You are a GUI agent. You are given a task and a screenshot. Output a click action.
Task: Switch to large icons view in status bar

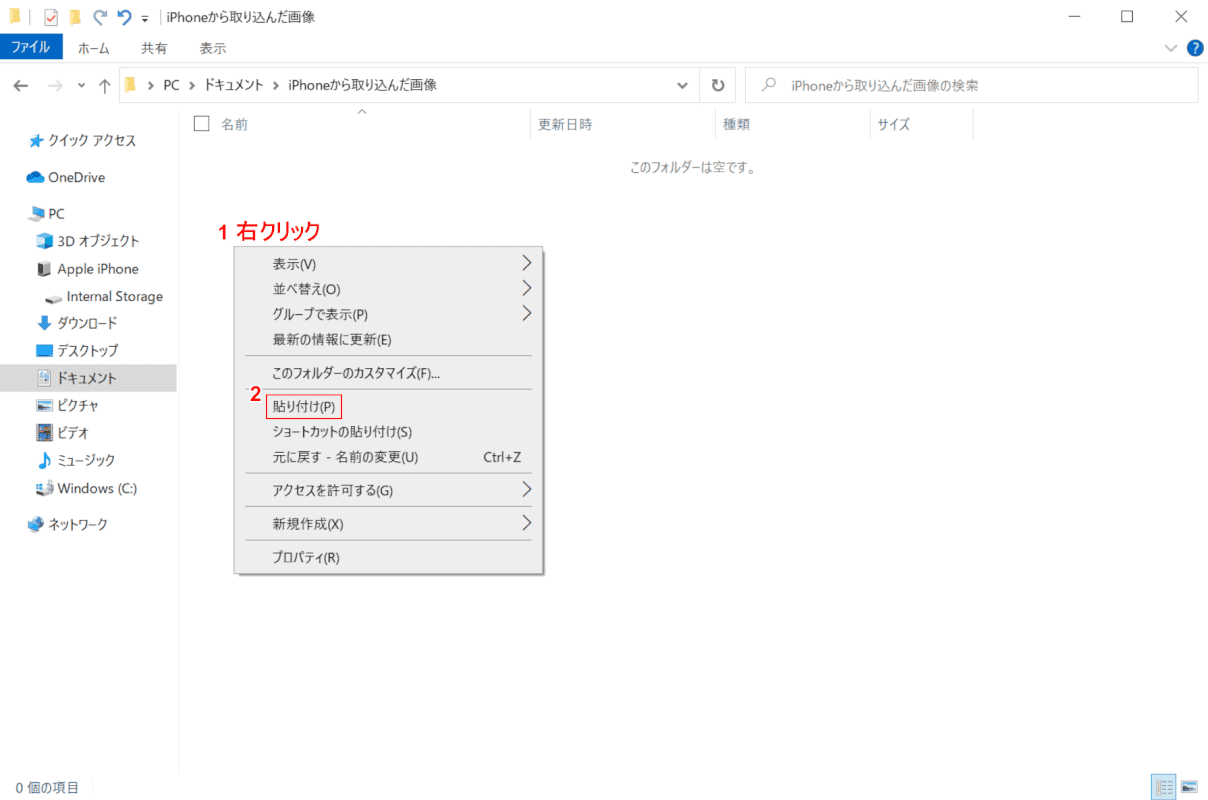pyautogui.click(x=1189, y=787)
